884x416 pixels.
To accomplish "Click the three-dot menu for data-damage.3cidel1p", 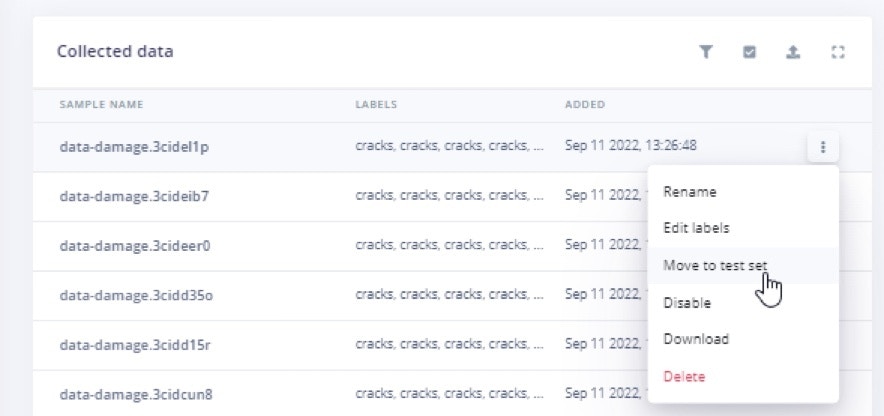I will (x=823, y=147).
